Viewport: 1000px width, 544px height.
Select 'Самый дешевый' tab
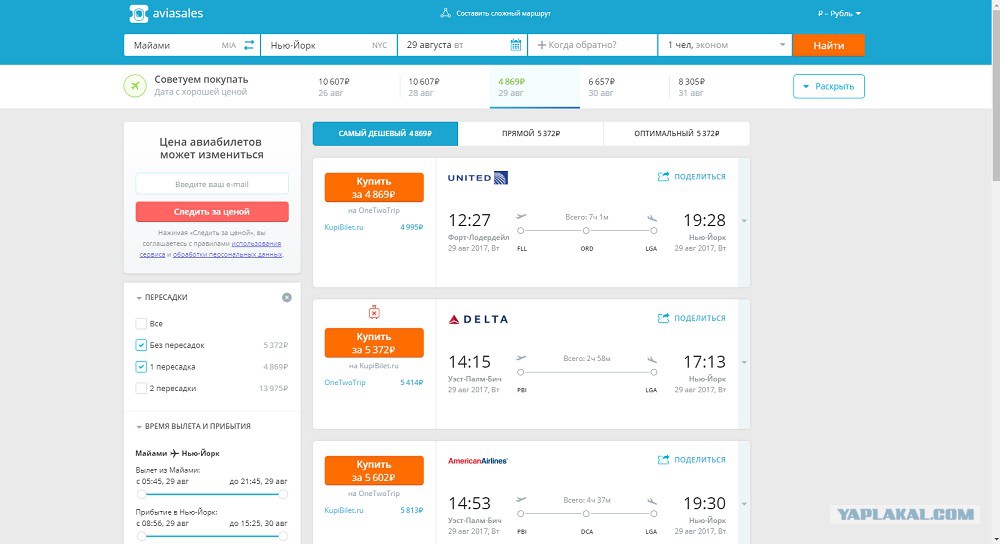[385, 133]
